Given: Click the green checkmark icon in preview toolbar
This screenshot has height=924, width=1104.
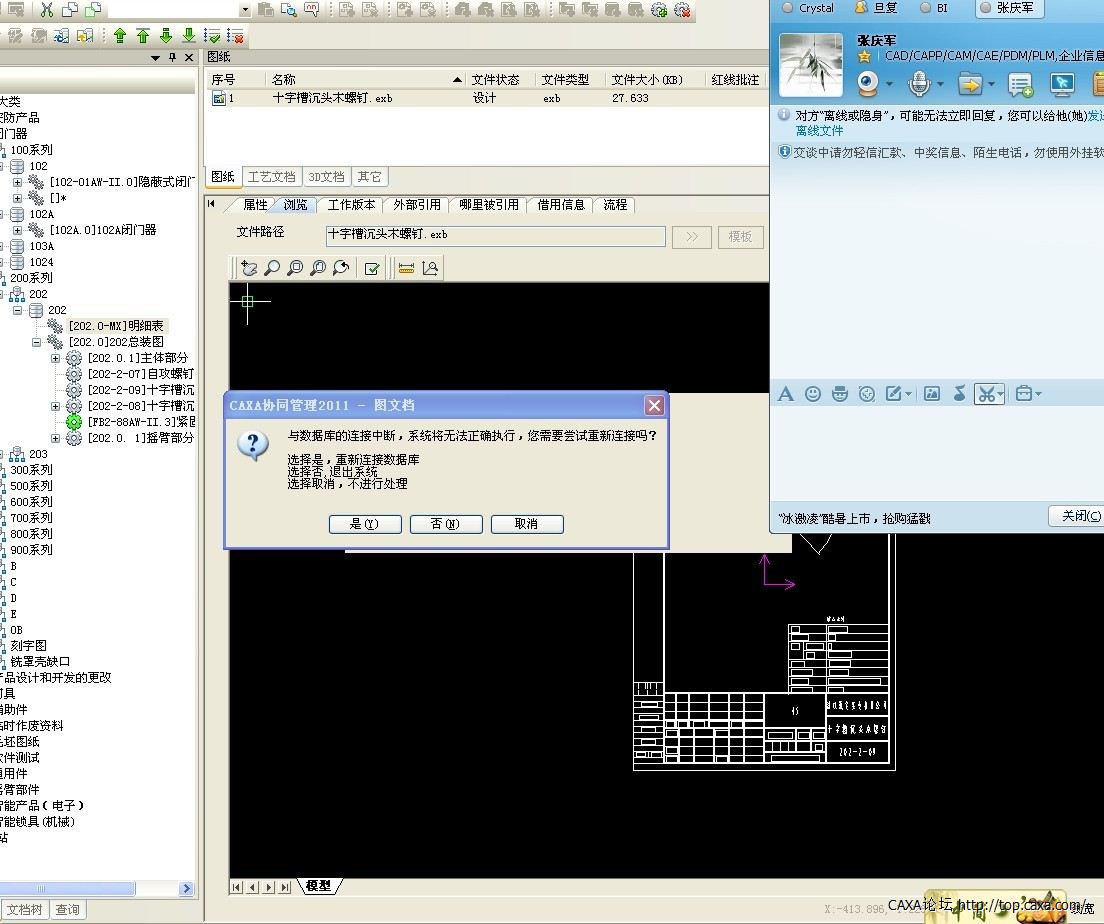Looking at the screenshot, I should tap(372, 268).
